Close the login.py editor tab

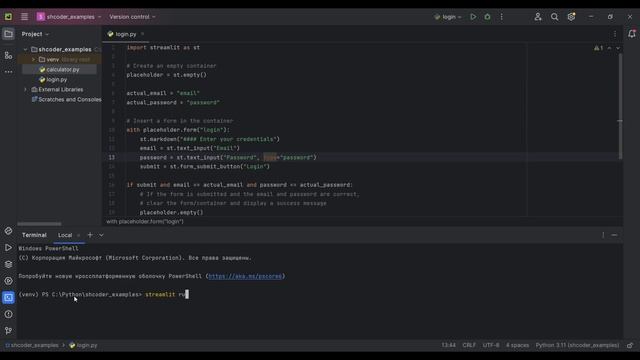(142, 34)
